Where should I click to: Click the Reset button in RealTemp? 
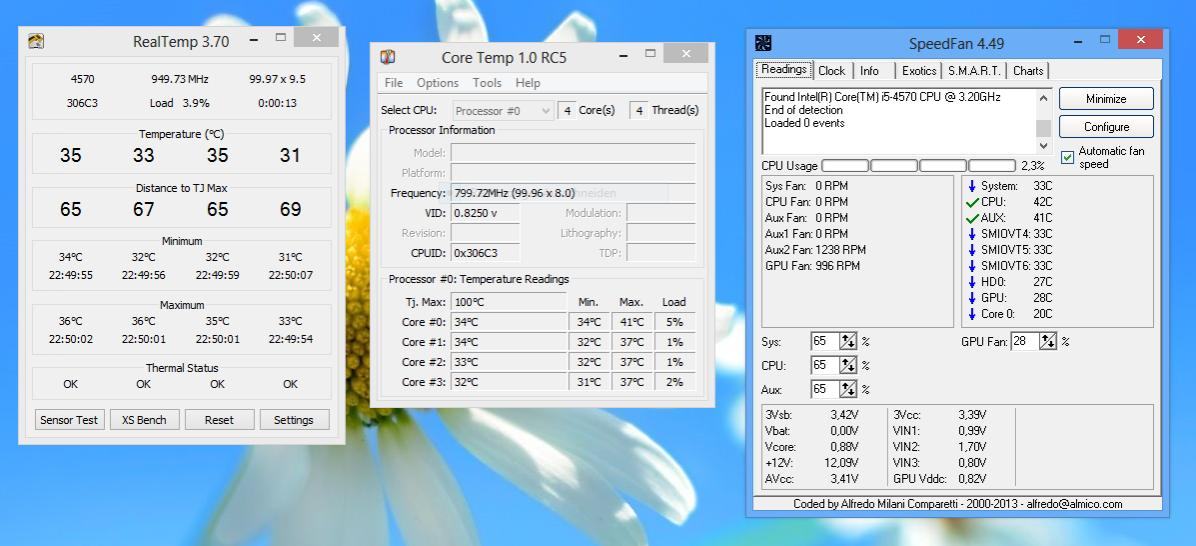point(219,419)
